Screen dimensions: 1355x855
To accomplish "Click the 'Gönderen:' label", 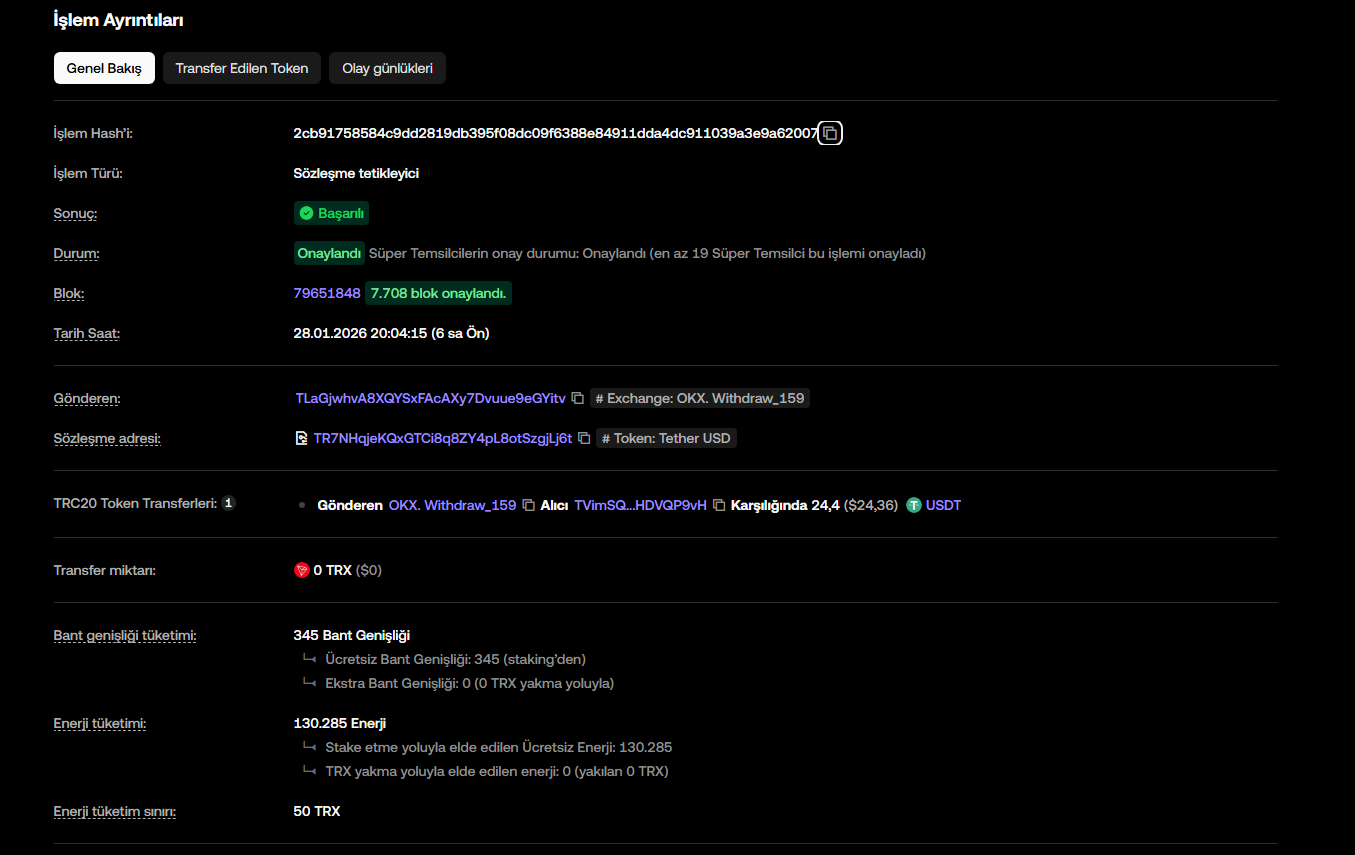I will pos(87,398).
